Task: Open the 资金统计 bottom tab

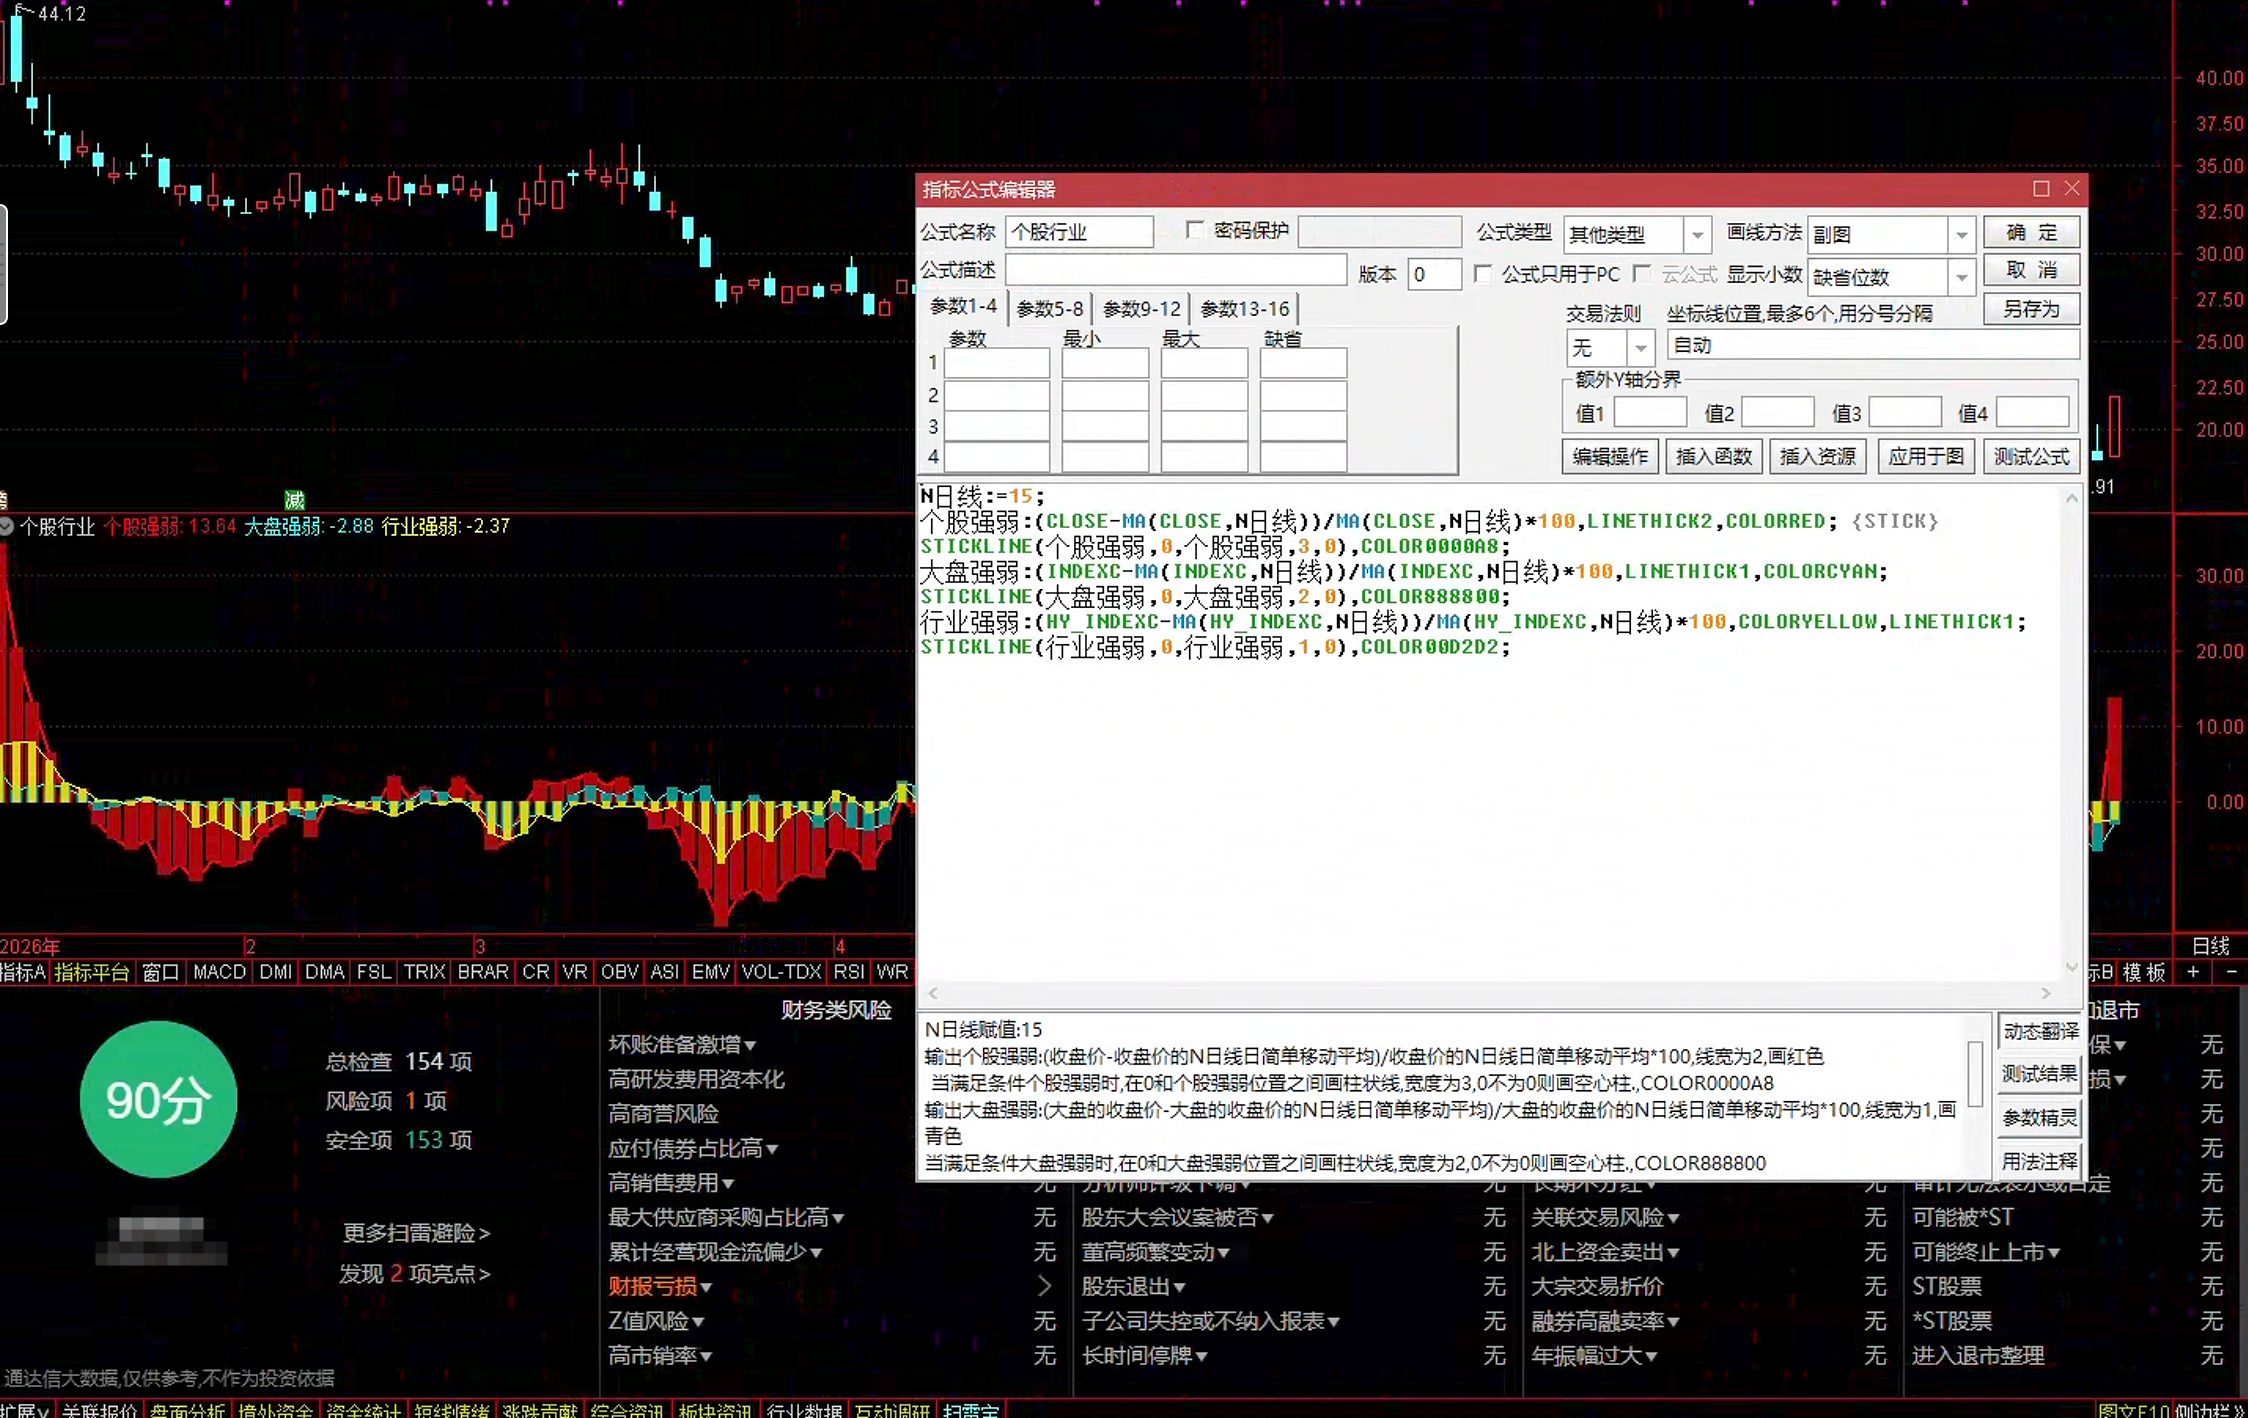Action: click(363, 1409)
